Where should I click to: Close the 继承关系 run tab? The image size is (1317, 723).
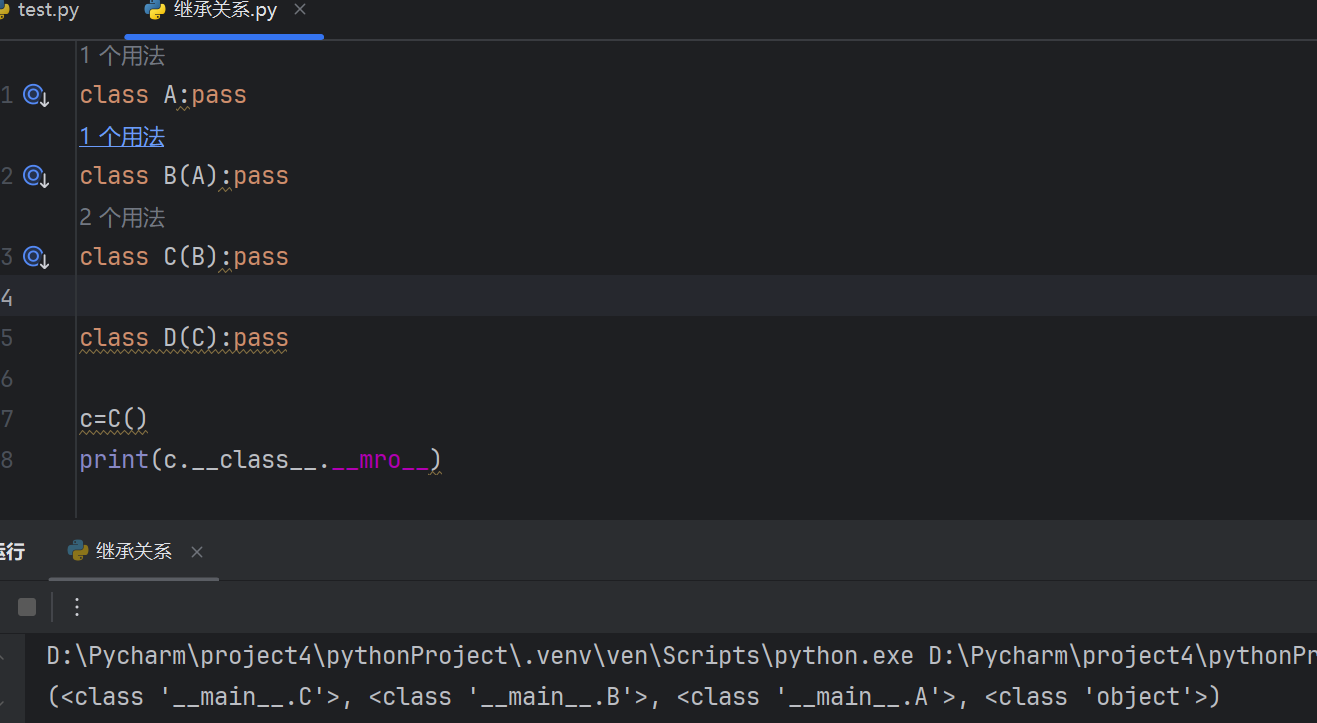pyautogui.click(x=197, y=552)
